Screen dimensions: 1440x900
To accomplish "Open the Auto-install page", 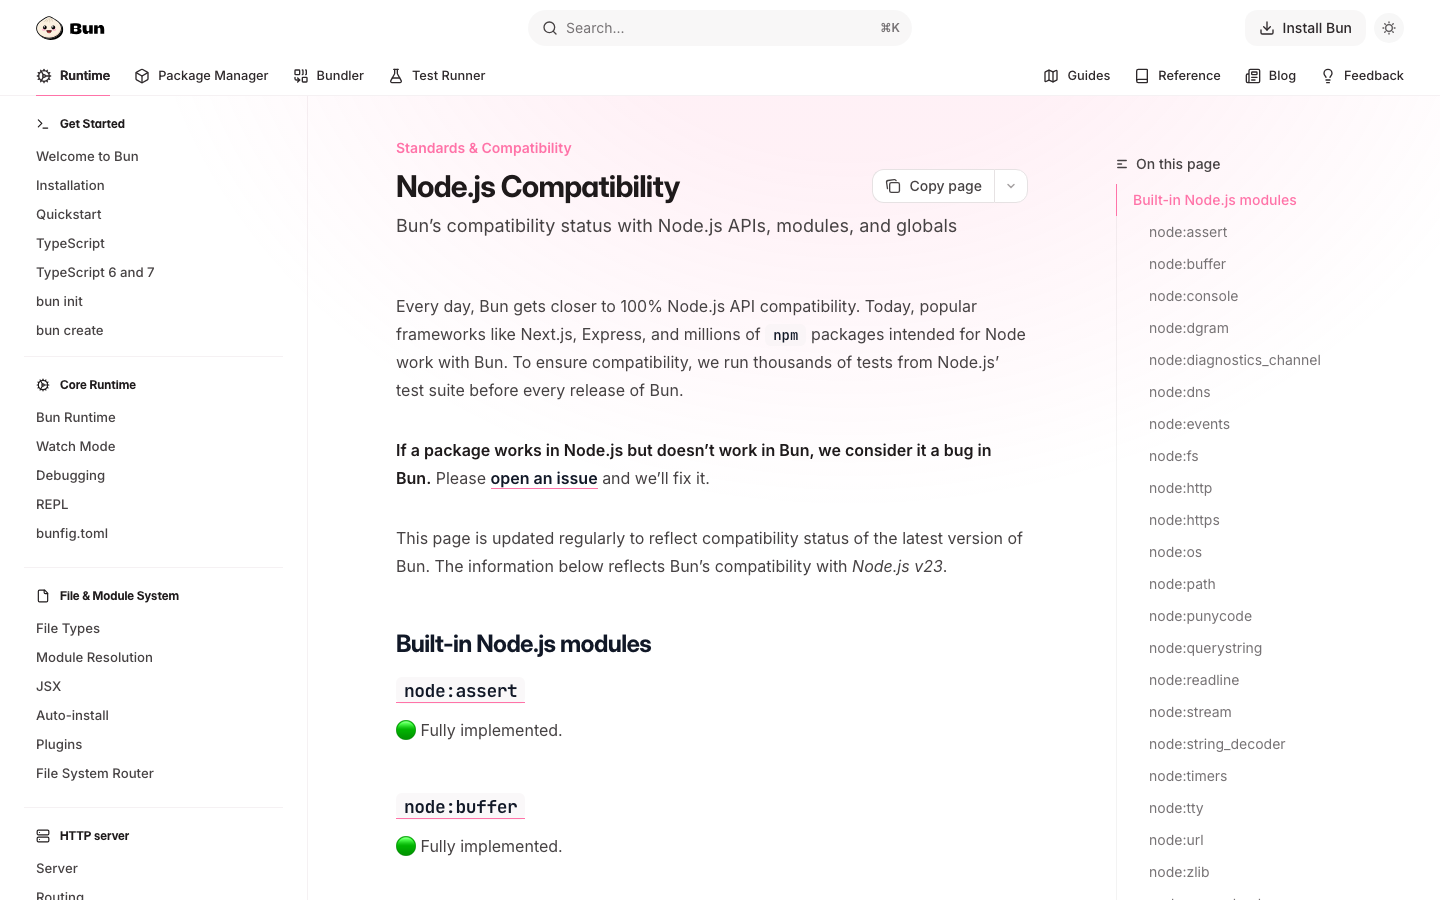I will coord(72,715).
